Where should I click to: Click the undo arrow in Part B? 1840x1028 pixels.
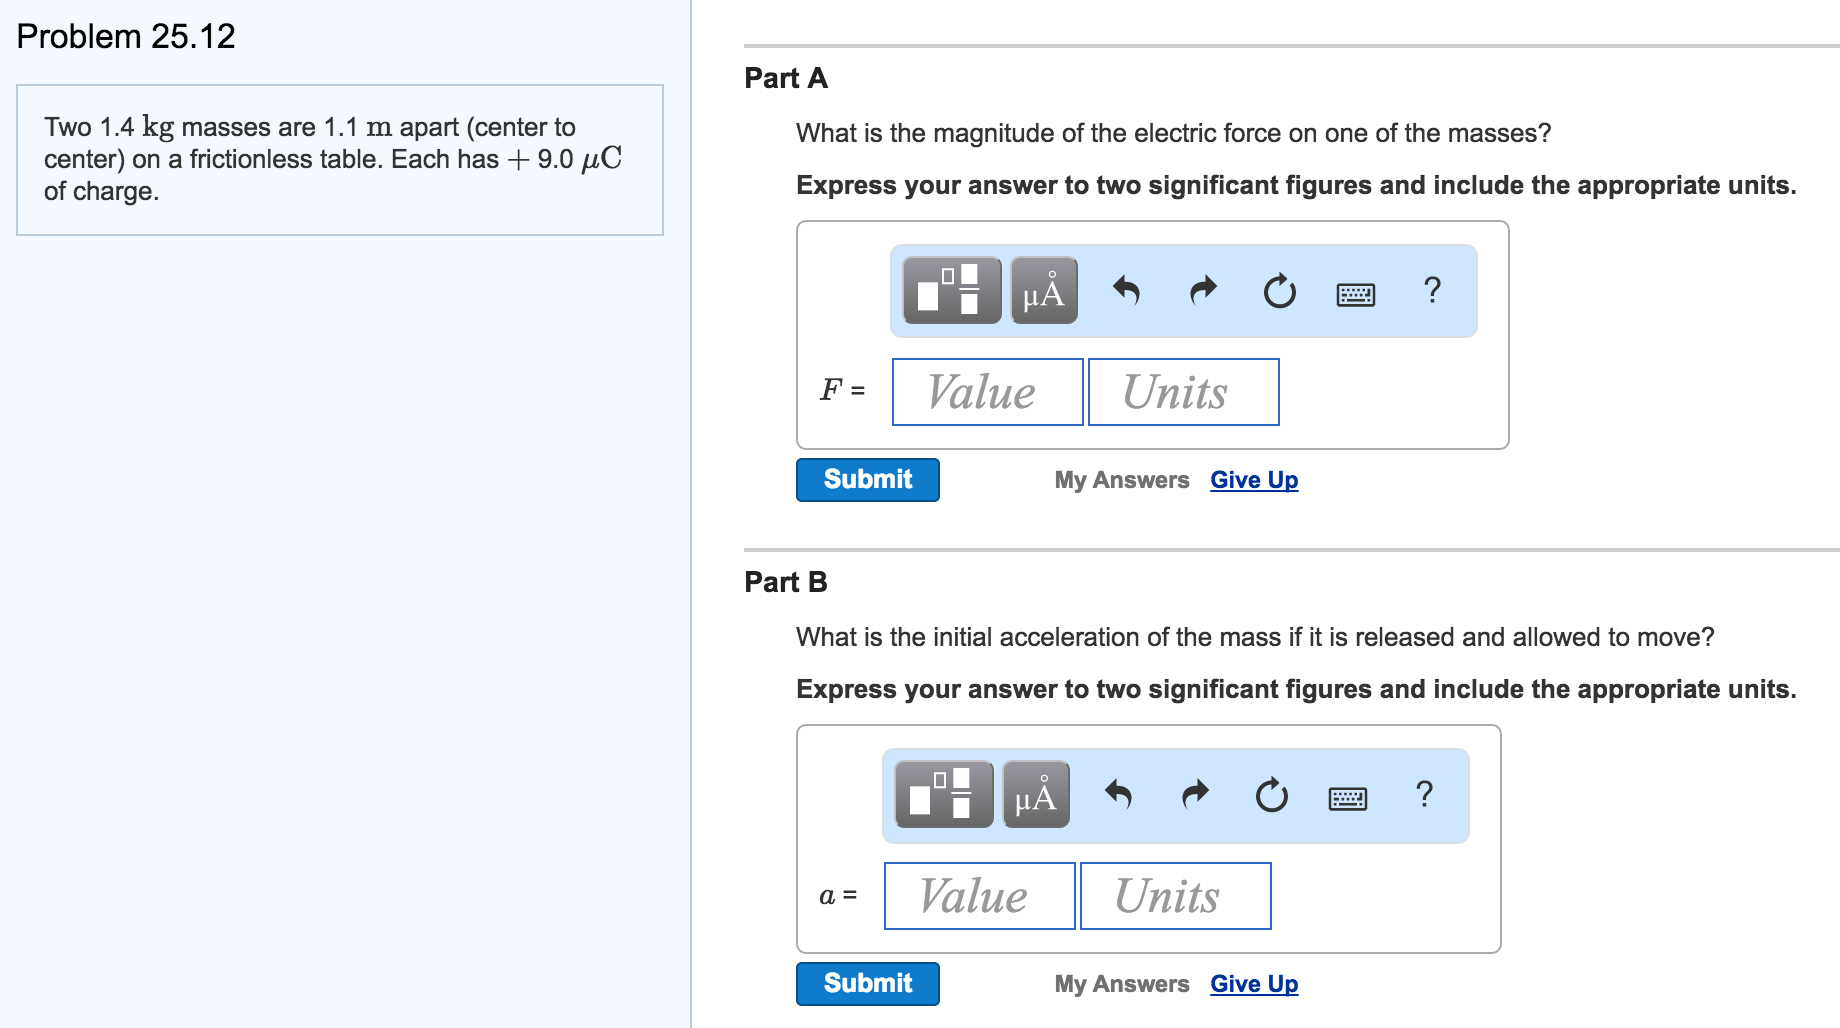[1118, 794]
